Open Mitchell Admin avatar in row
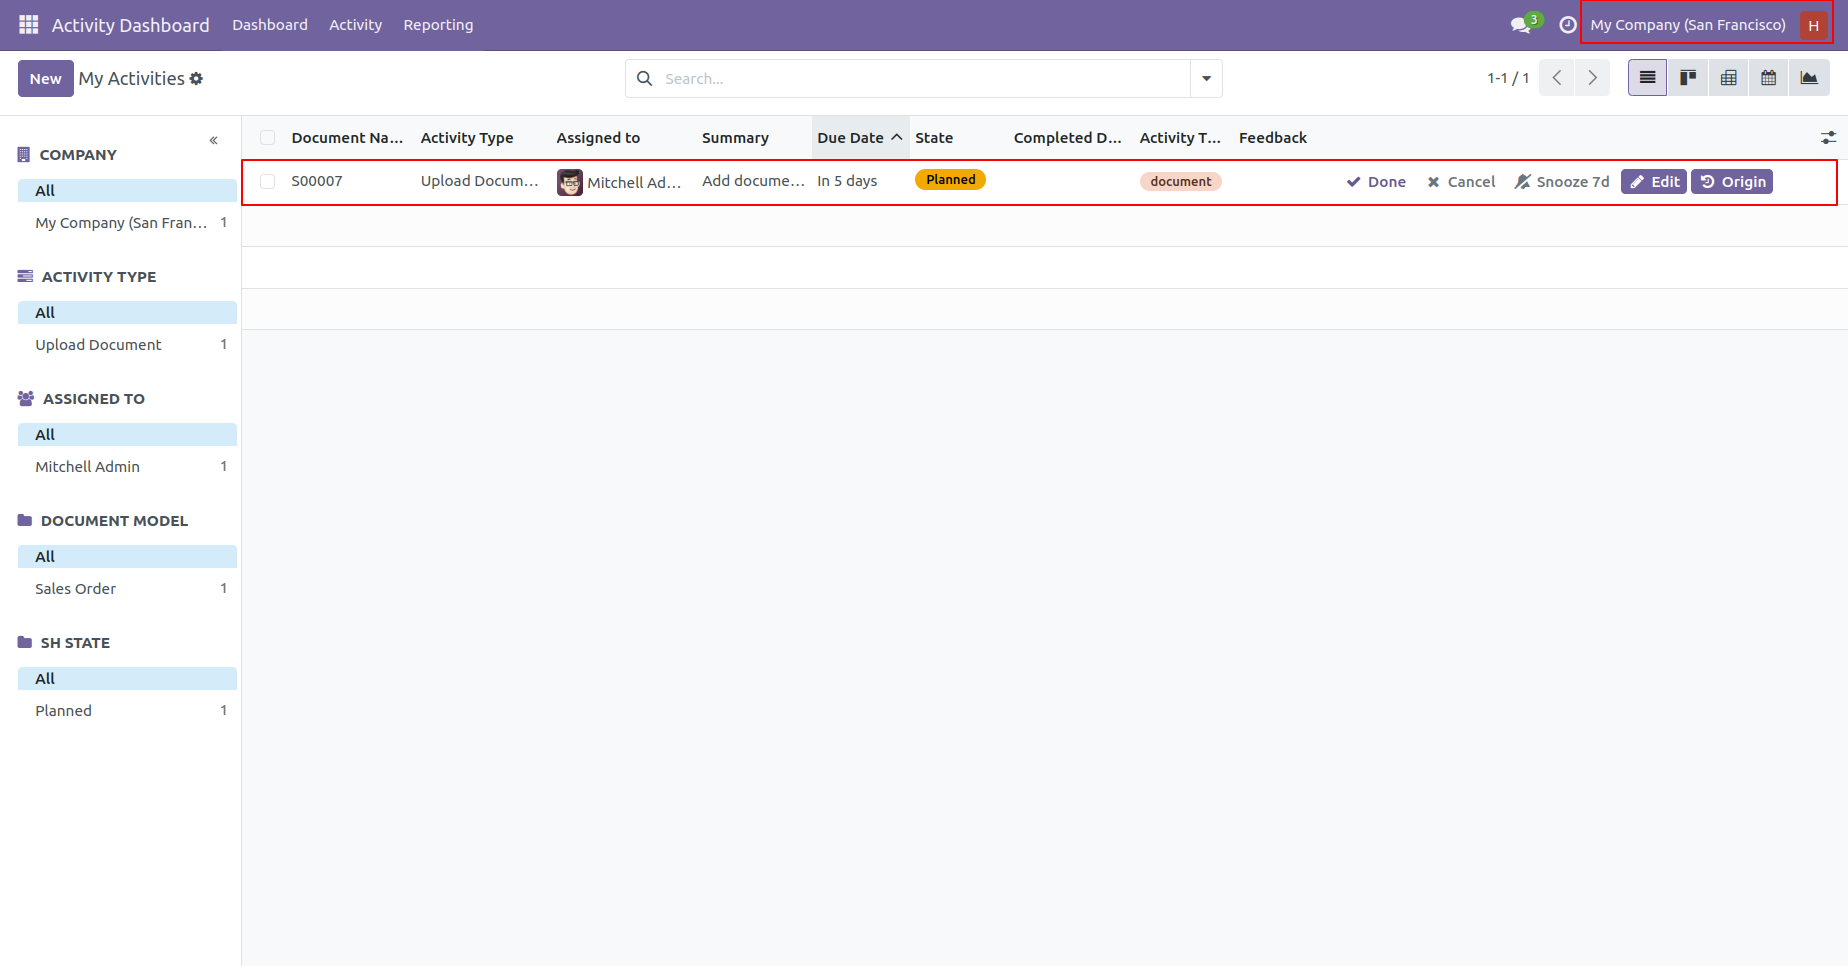1848x966 pixels. [570, 182]
